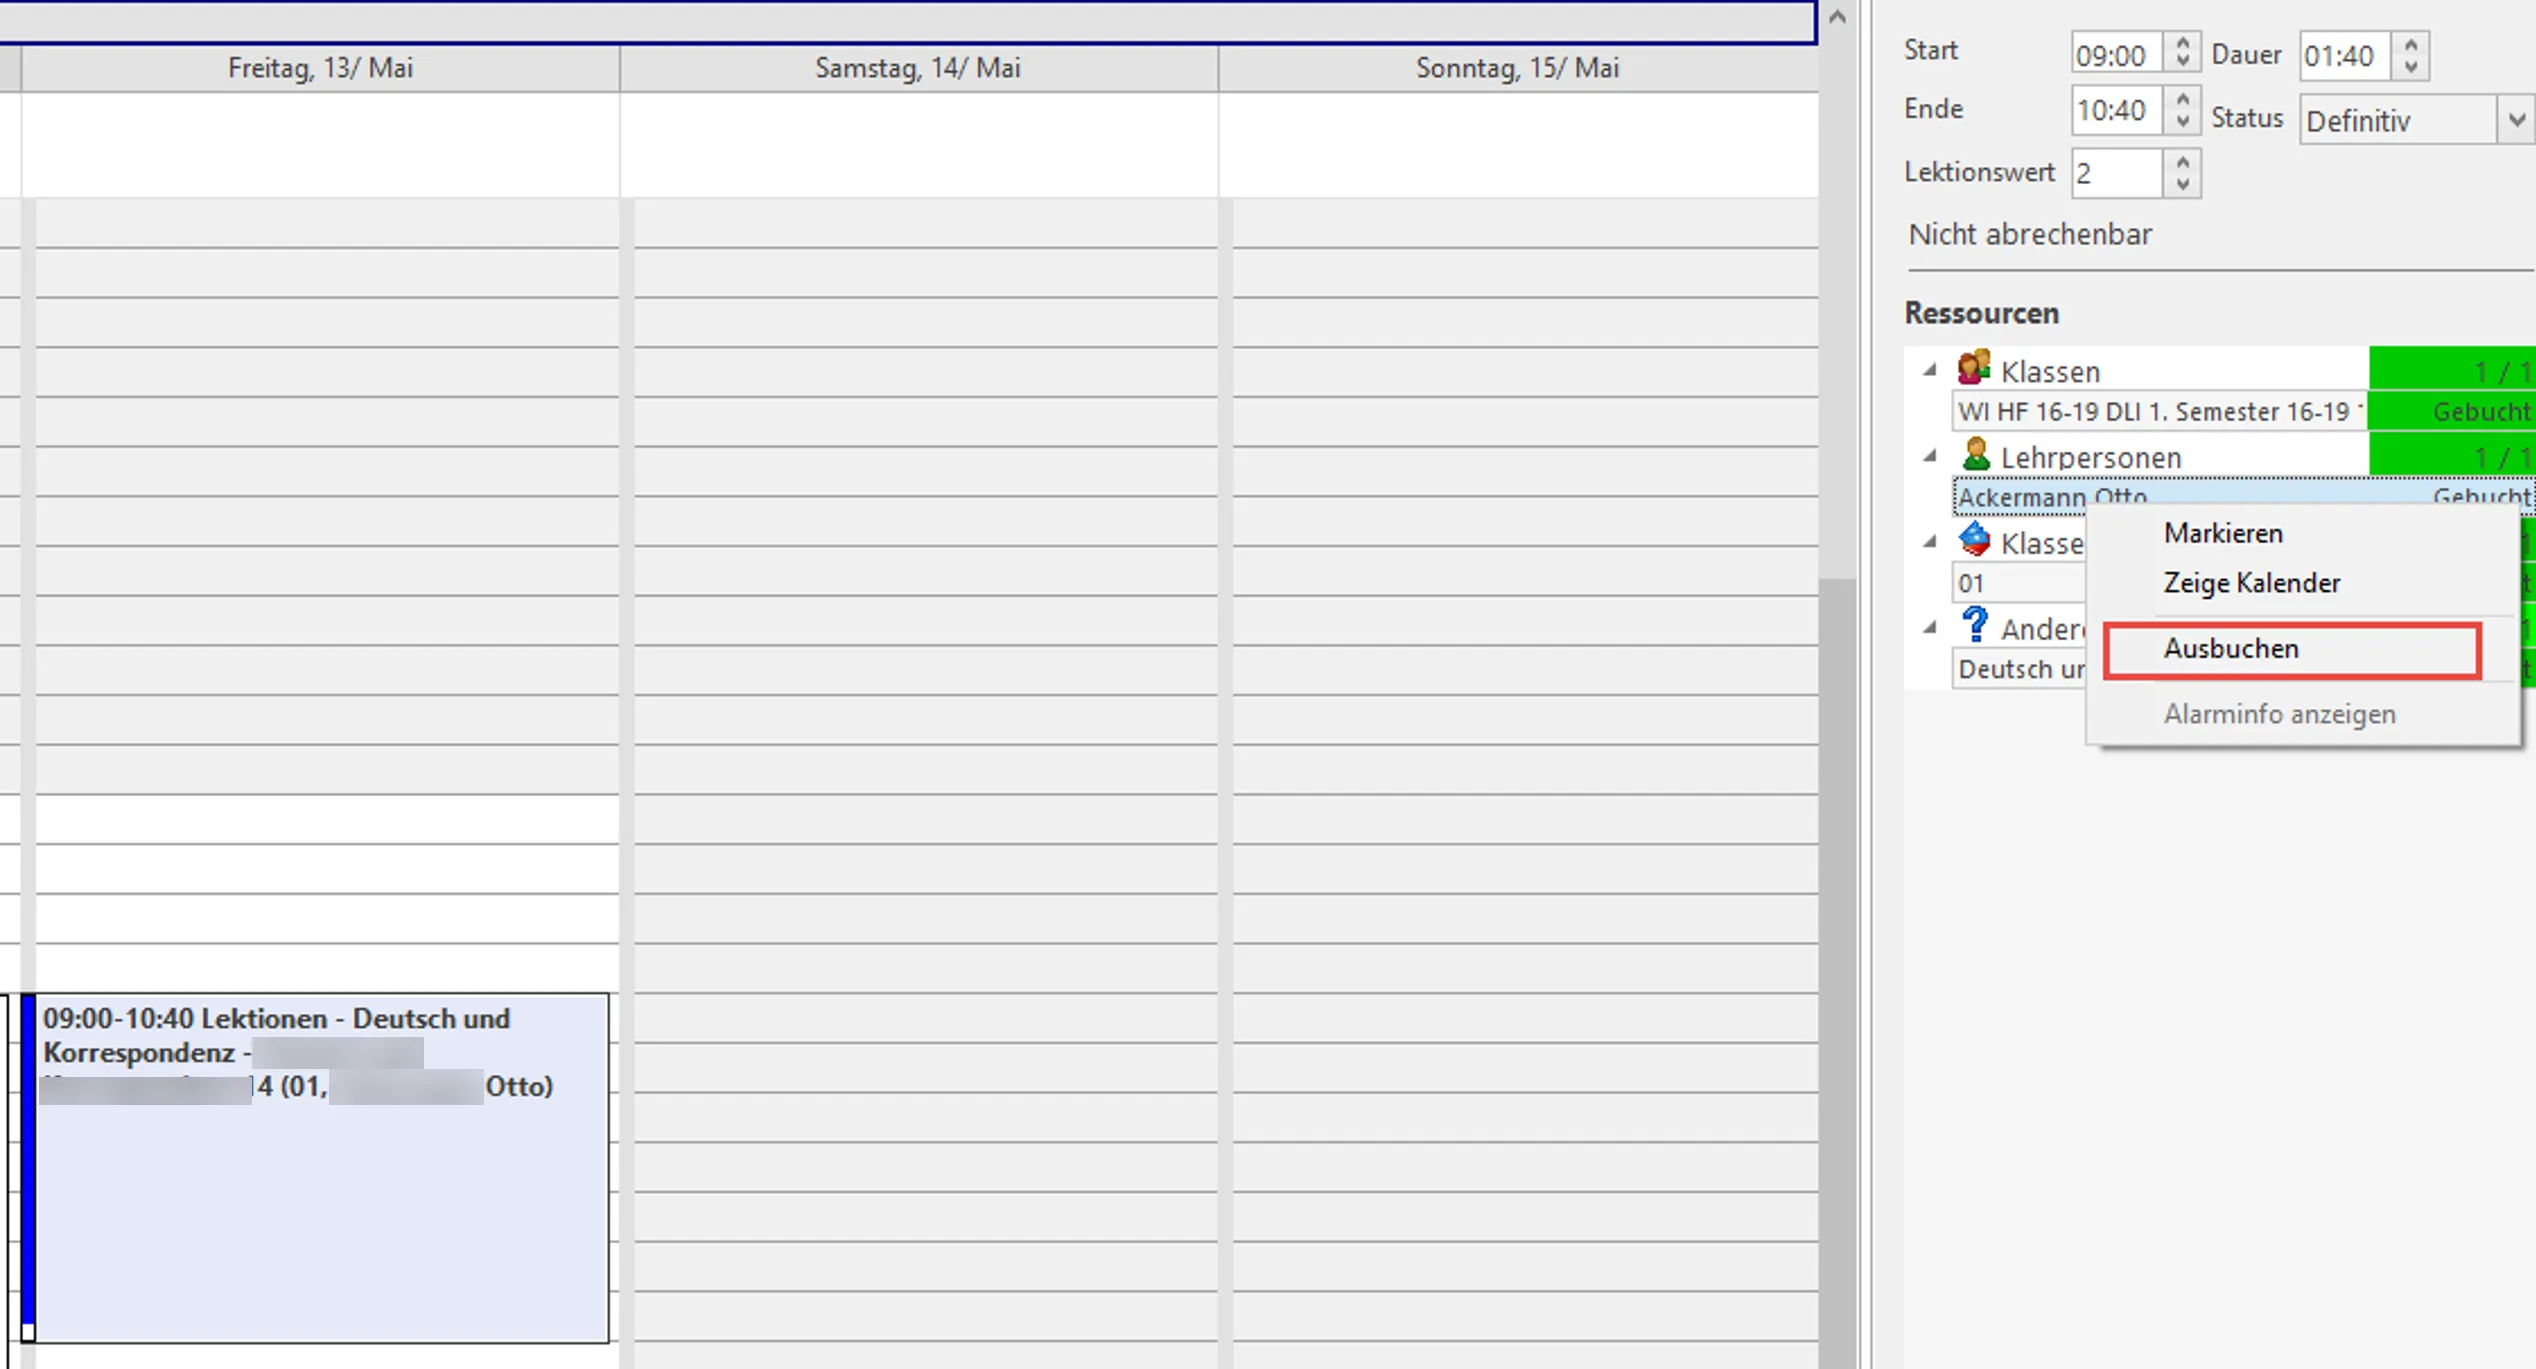Decrease the Lektionswert with down arrow
Image resolution: width=2536 pixels, height=1369 pixels.
click(x=2183, y=183)
